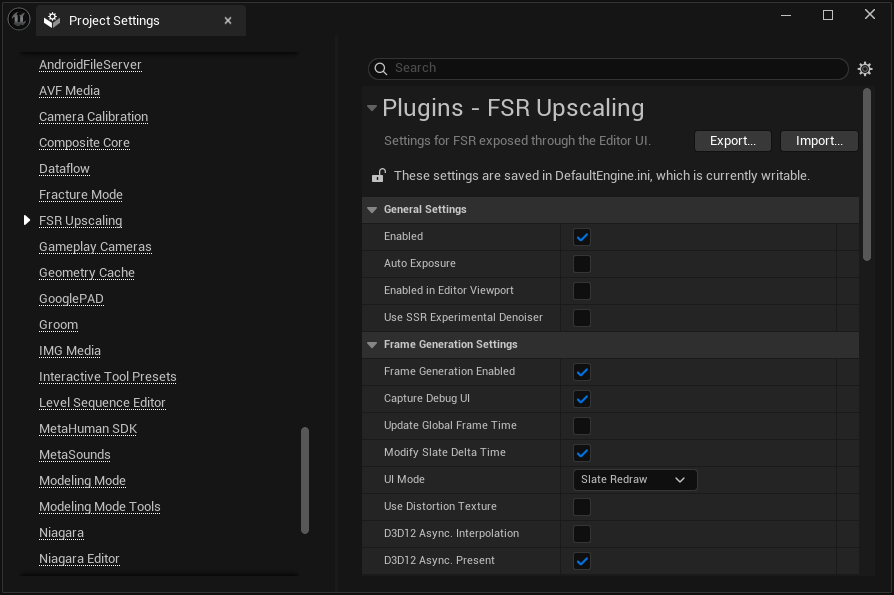The height and width of the screenshot is (595, 894).
Task: Select Niagara Editor in the plugin list
Action: pyautogui.click(x=79, y=559)
